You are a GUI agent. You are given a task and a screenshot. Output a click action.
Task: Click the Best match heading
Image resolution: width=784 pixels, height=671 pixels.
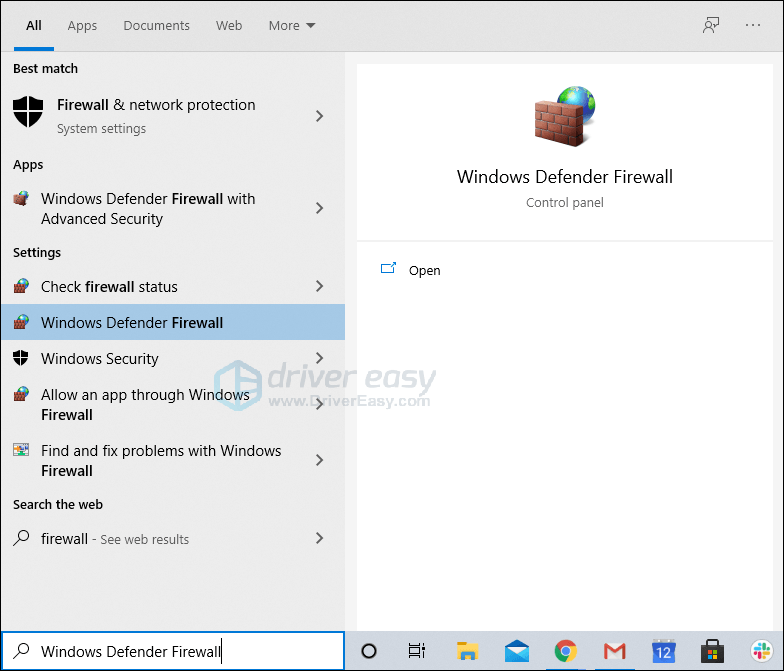[x=46, y=68]
